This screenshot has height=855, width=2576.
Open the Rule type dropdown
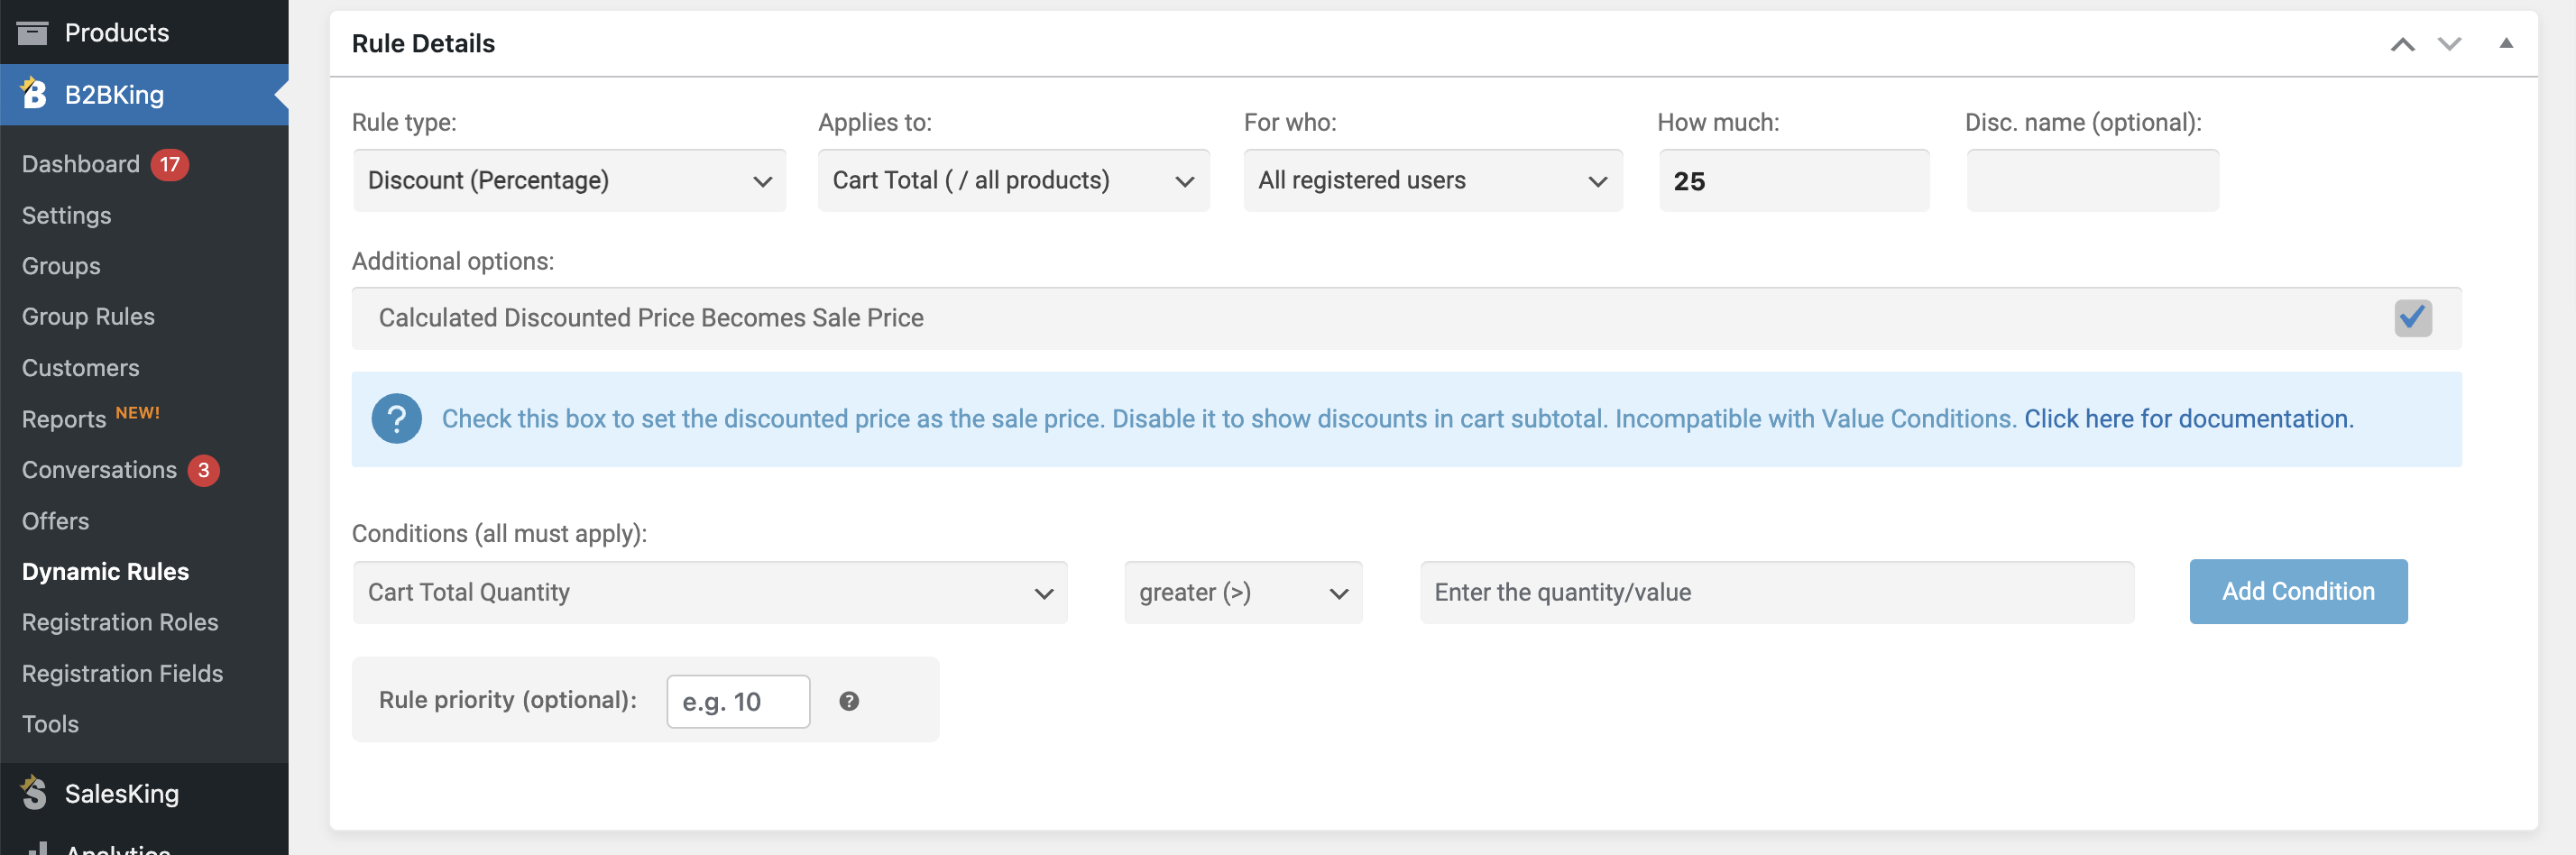(x=569, y=180)
